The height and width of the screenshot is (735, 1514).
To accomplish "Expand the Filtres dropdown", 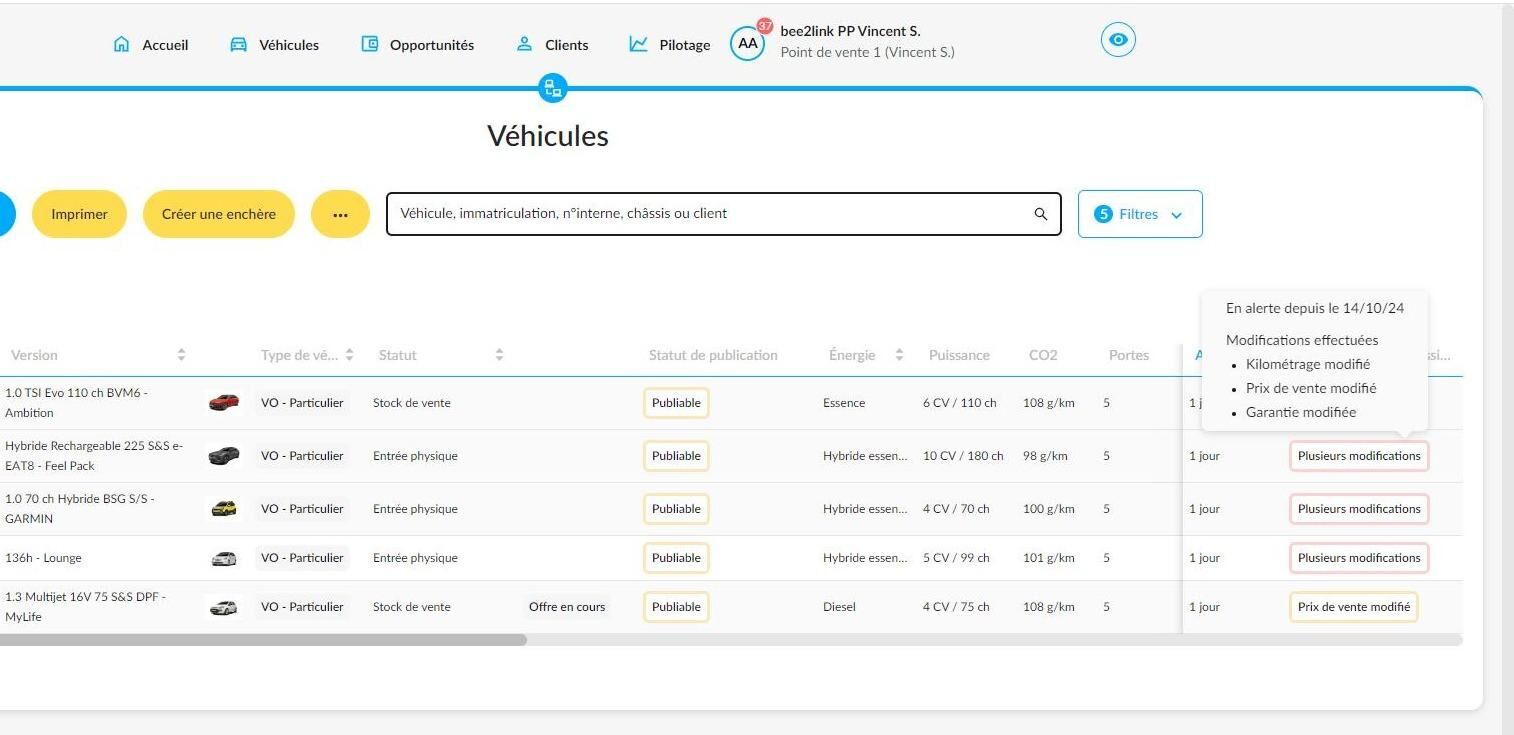I will pyautogui.click(x=1140, y=214).
